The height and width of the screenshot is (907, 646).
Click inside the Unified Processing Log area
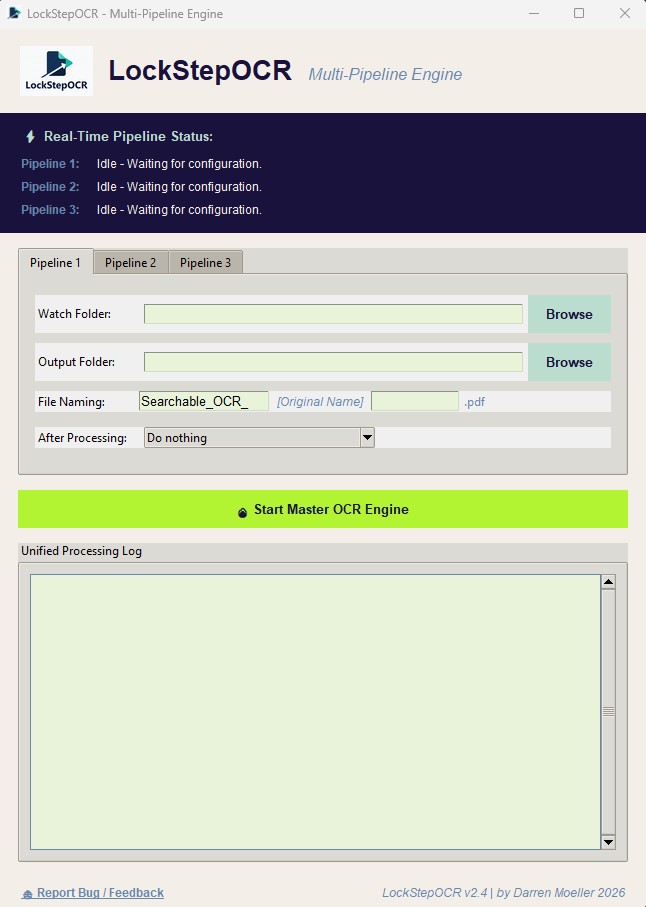(316, 711)
